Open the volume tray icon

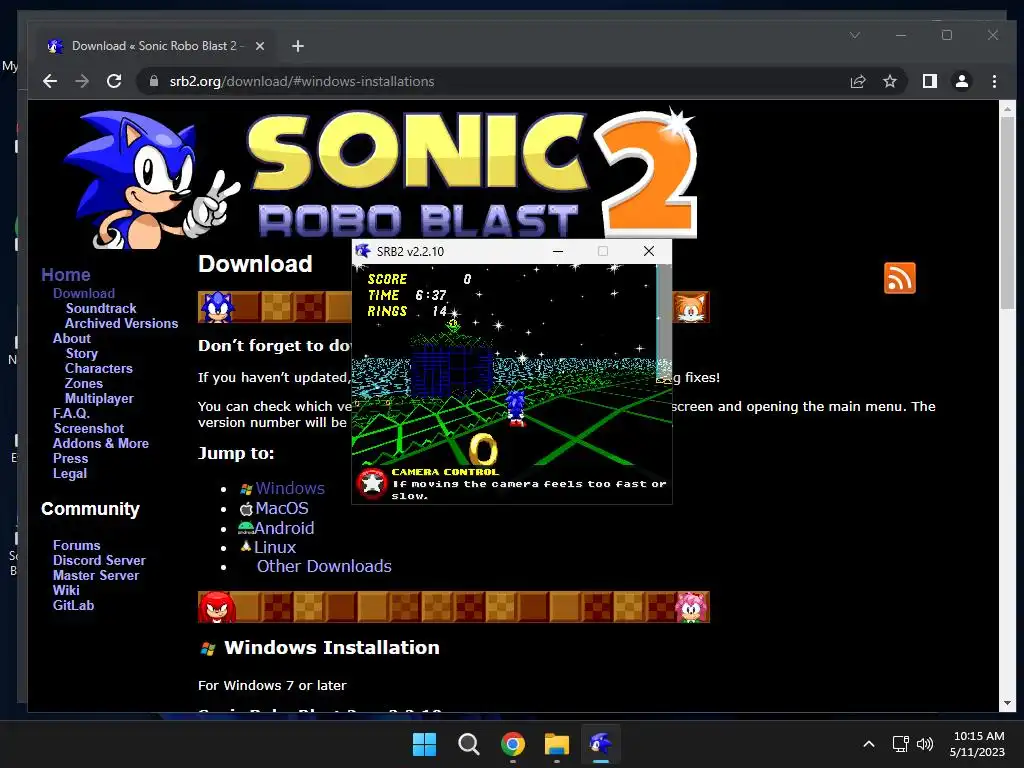(925, 744)
